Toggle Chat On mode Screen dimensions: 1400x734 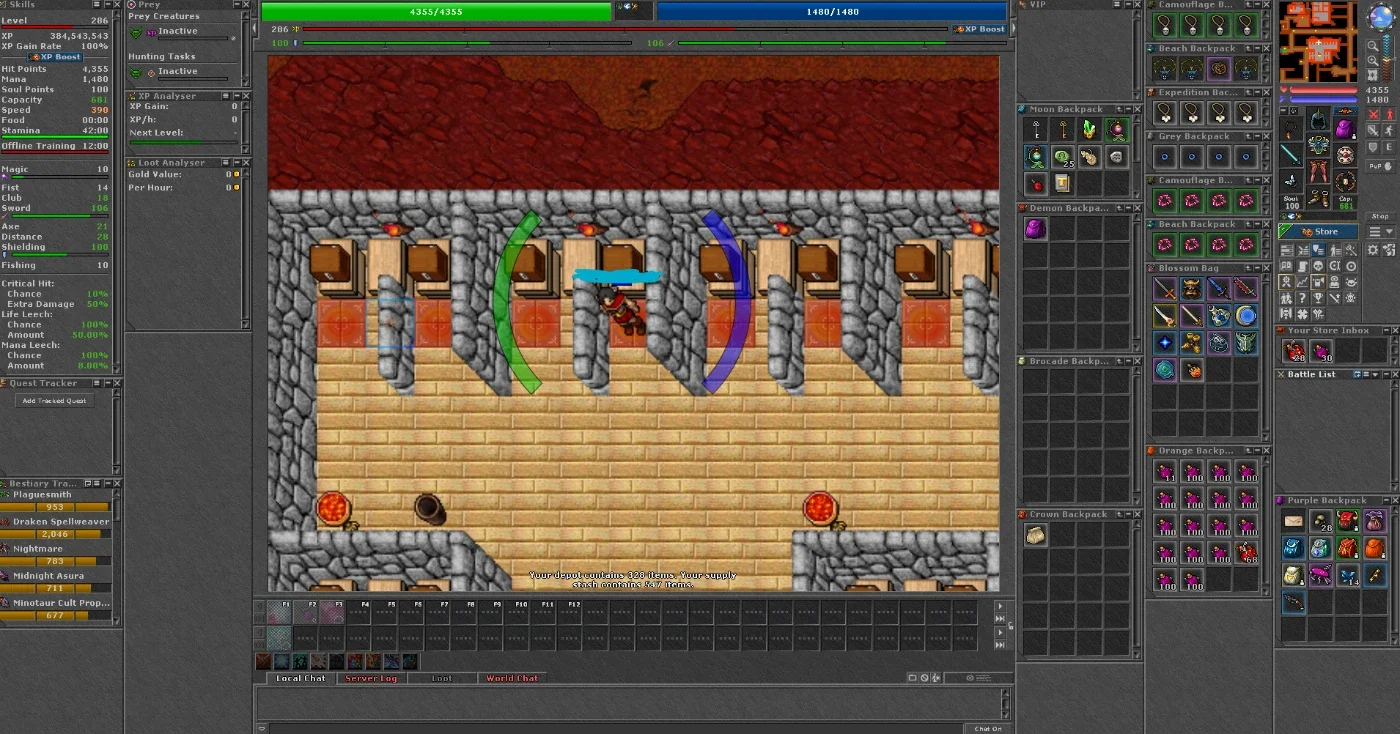coord(988,728)
